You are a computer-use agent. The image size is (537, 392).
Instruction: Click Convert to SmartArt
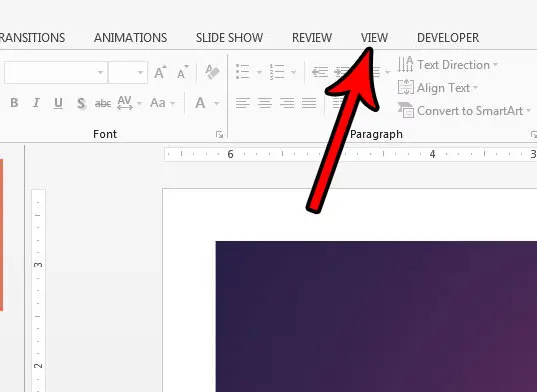click(x=464, y=111)
